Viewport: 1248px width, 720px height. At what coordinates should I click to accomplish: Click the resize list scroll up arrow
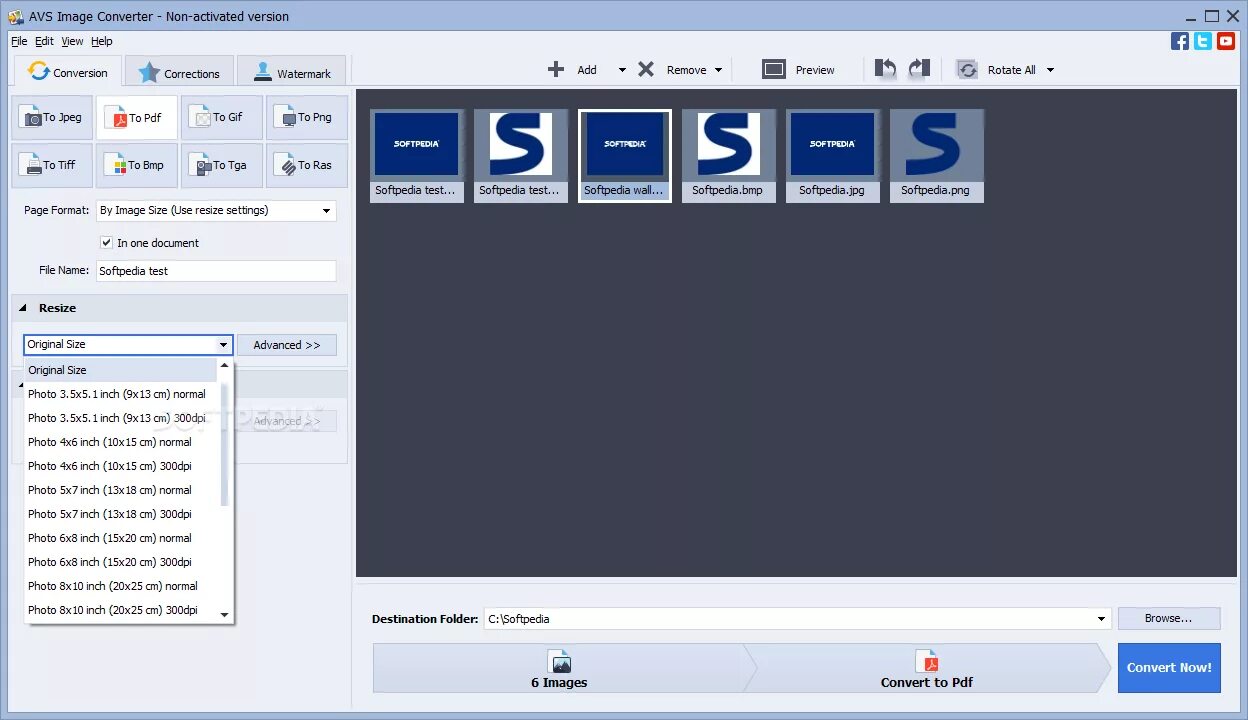224,366
